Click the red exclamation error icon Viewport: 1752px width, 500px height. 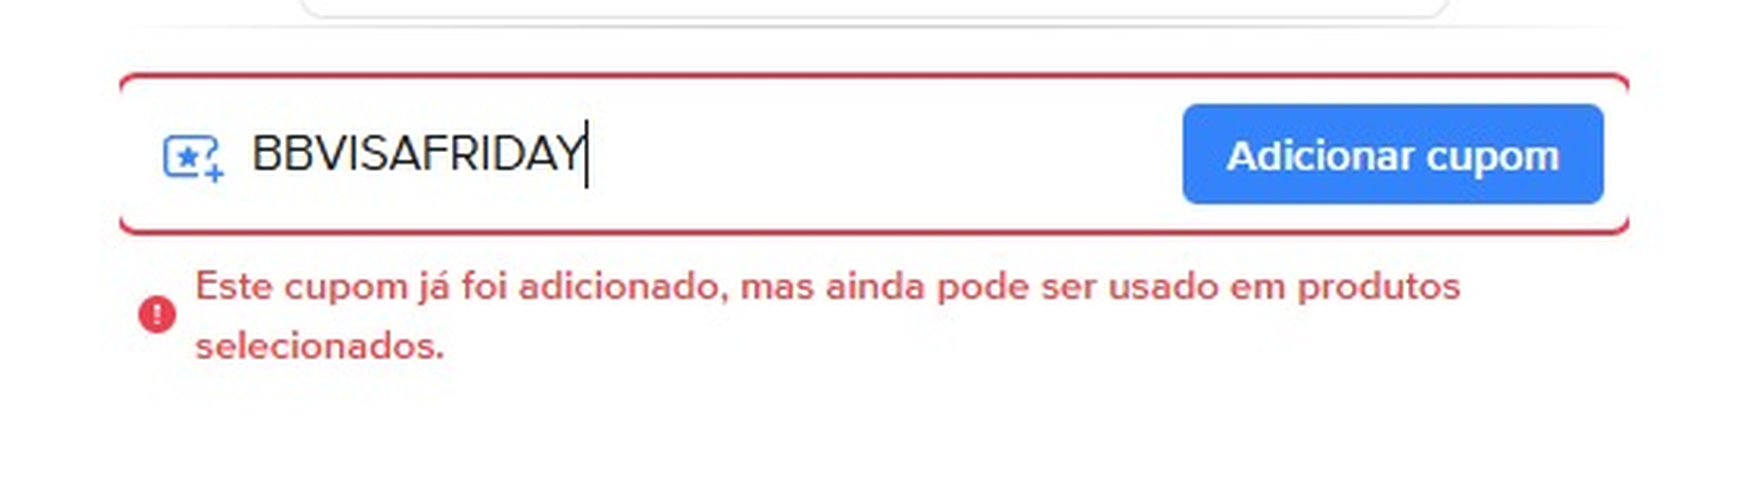pos(157,315)
